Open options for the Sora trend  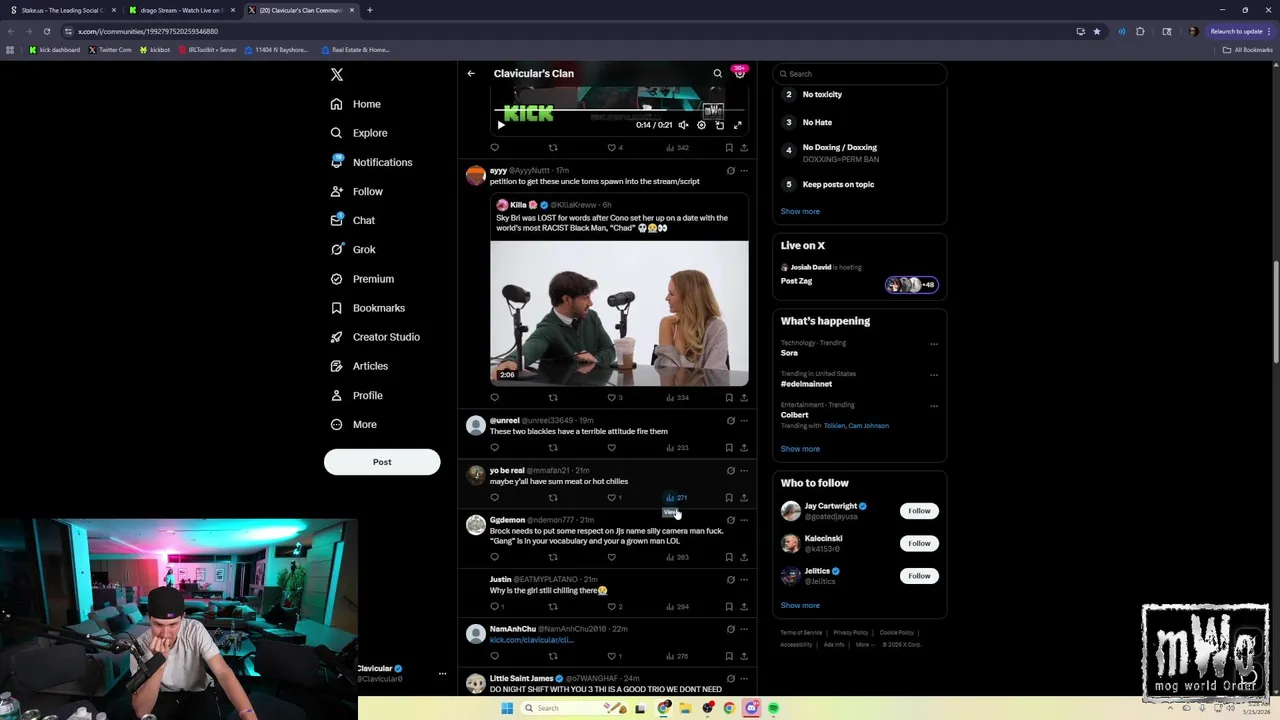click(x=934, y=344)
